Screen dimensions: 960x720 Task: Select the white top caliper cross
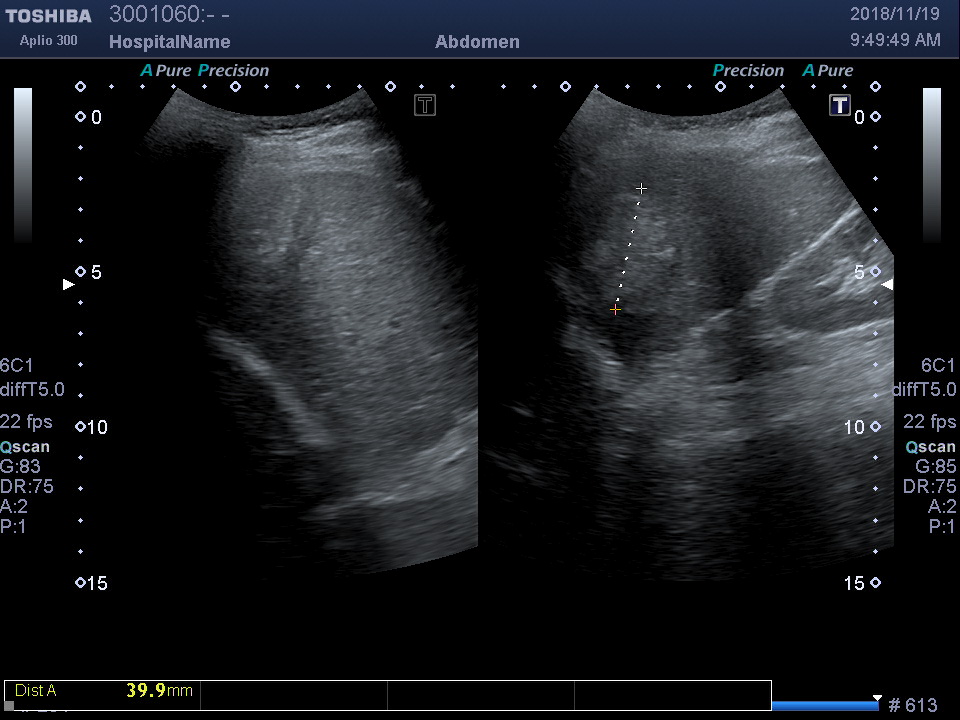[641, 188]
